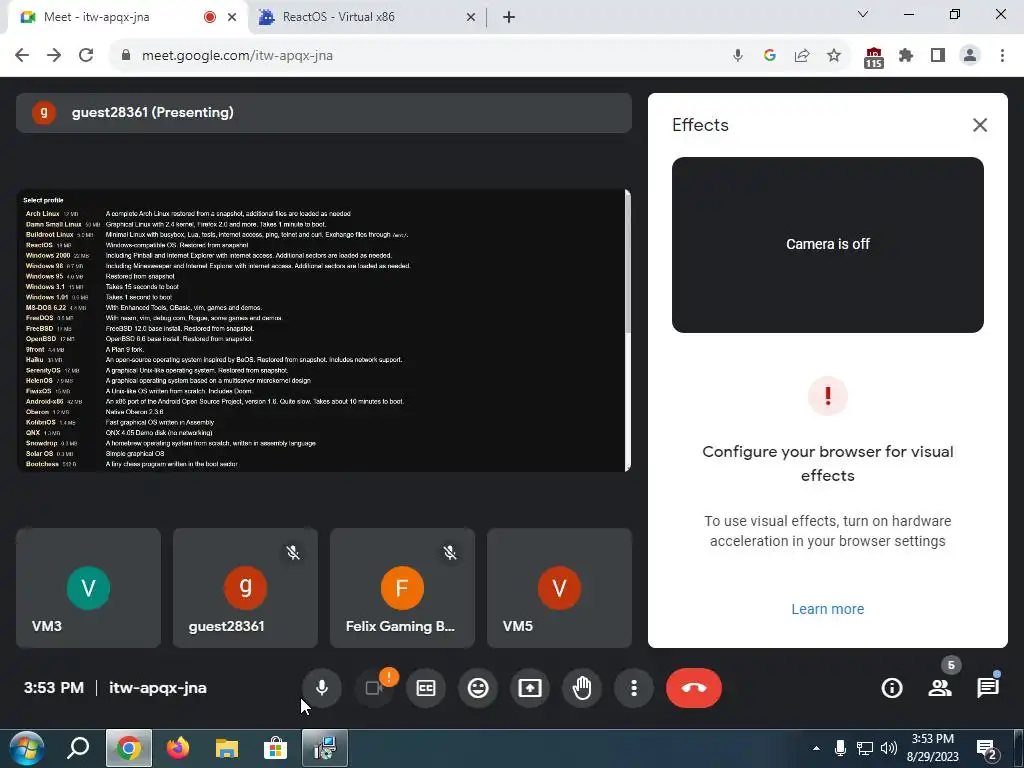Raise your hand

click(582, 688)
